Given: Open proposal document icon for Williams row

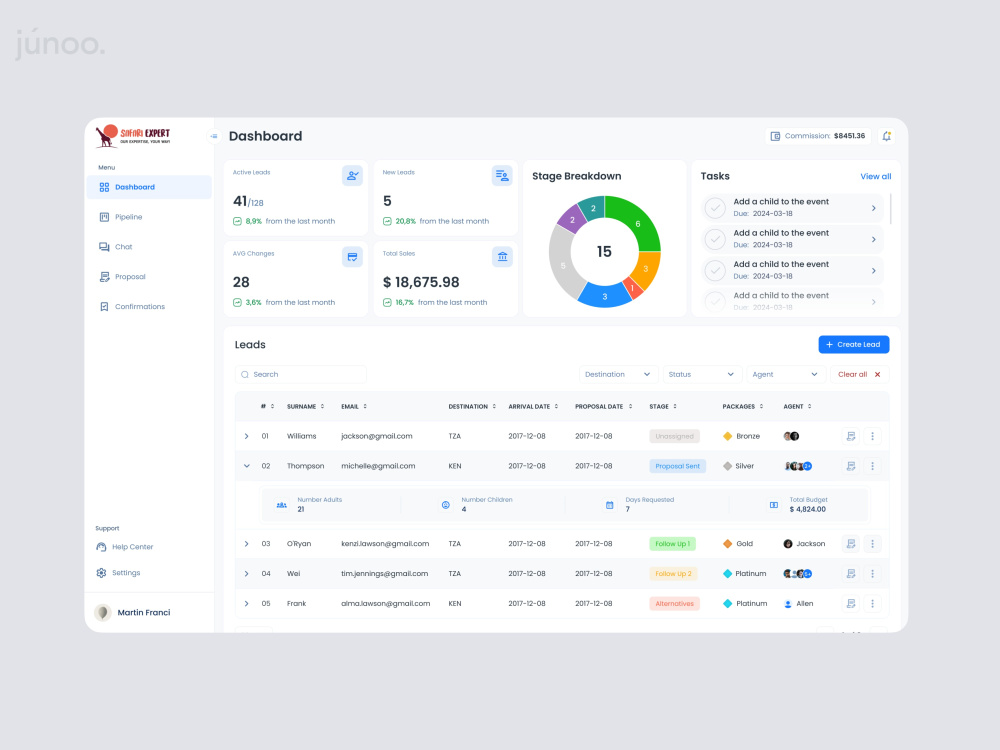Looking at the screenshot, I should 851,436.
